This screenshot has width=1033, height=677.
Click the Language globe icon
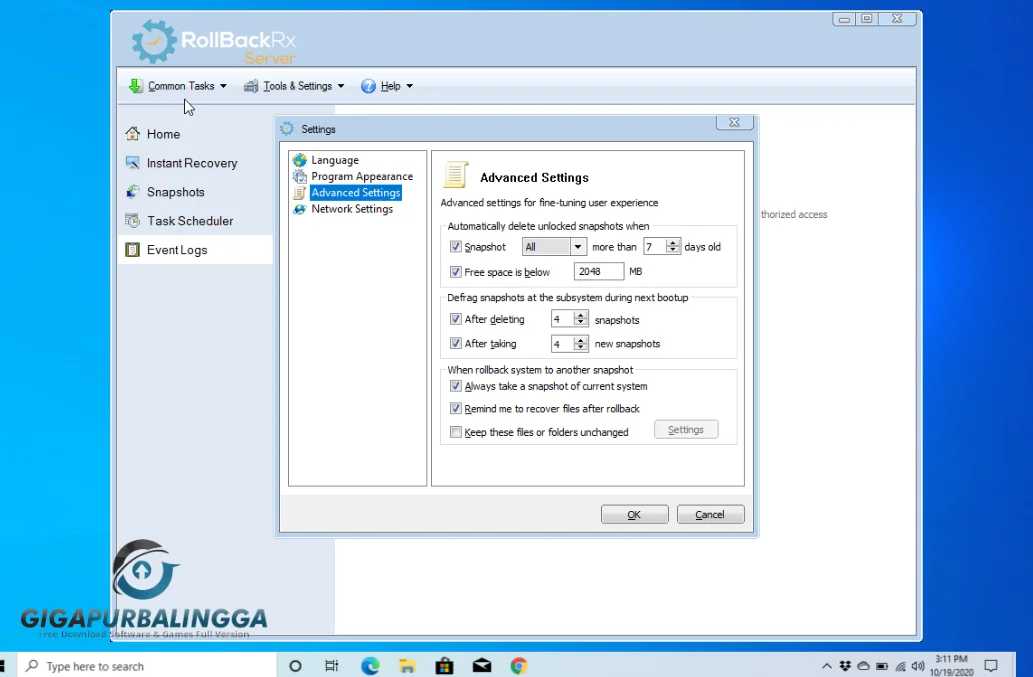tap(300, 160)
